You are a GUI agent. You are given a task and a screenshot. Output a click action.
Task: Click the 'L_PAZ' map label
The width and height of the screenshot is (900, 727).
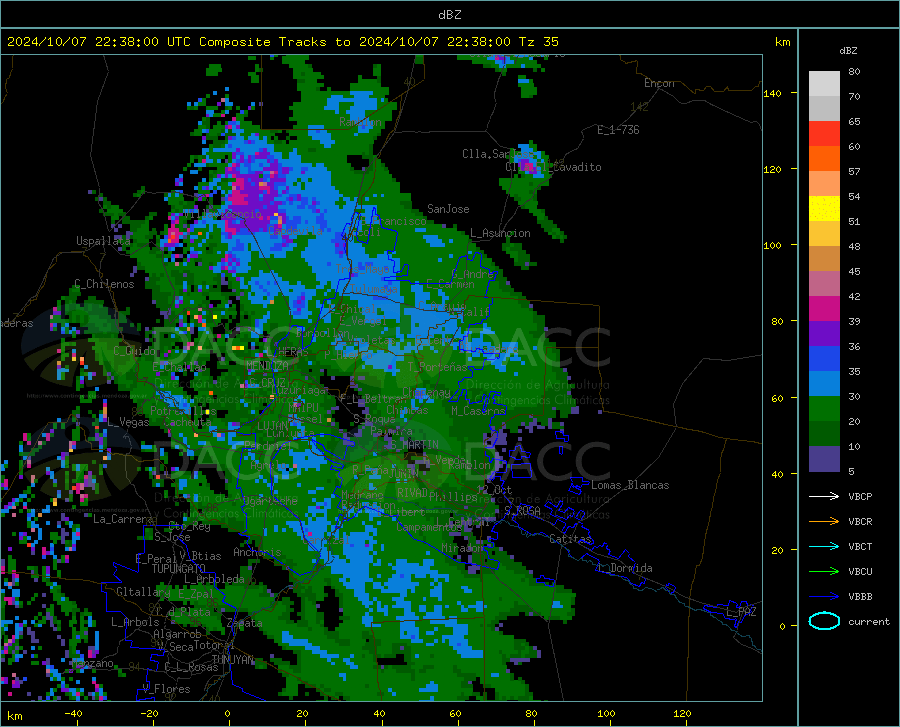tap(741, 612)
